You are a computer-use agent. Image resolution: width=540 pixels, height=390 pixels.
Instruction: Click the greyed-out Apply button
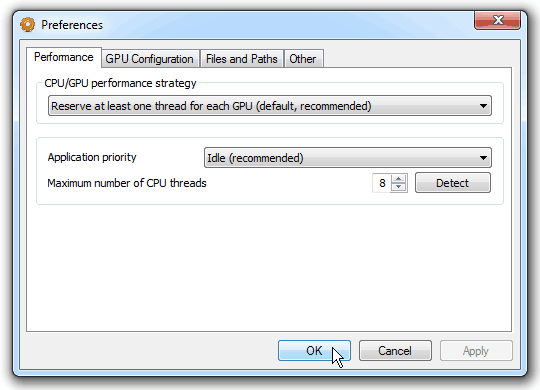coord(476,351)
